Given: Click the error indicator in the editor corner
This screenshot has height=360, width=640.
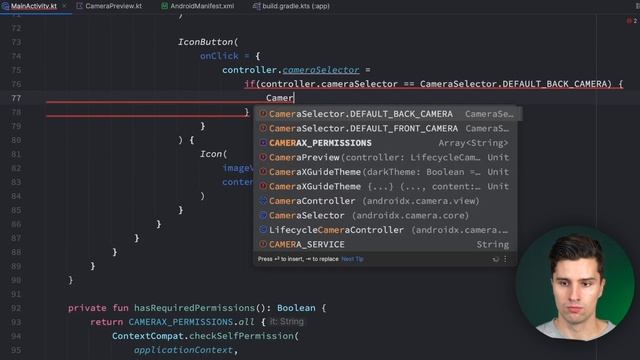Looking at the screenshot, I should tap(631, 20).
